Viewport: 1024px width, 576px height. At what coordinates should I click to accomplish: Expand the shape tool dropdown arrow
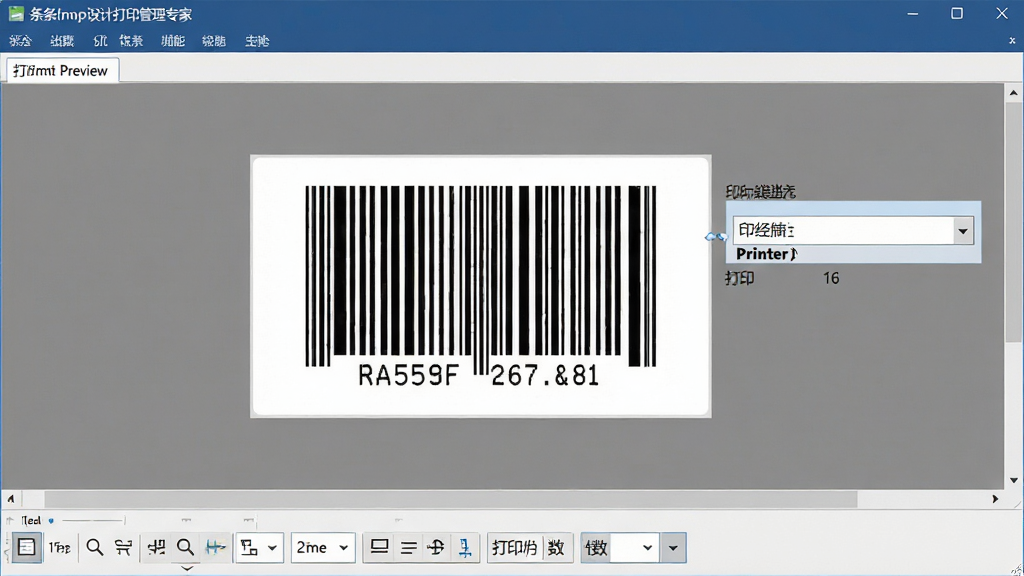click(272, 548)
